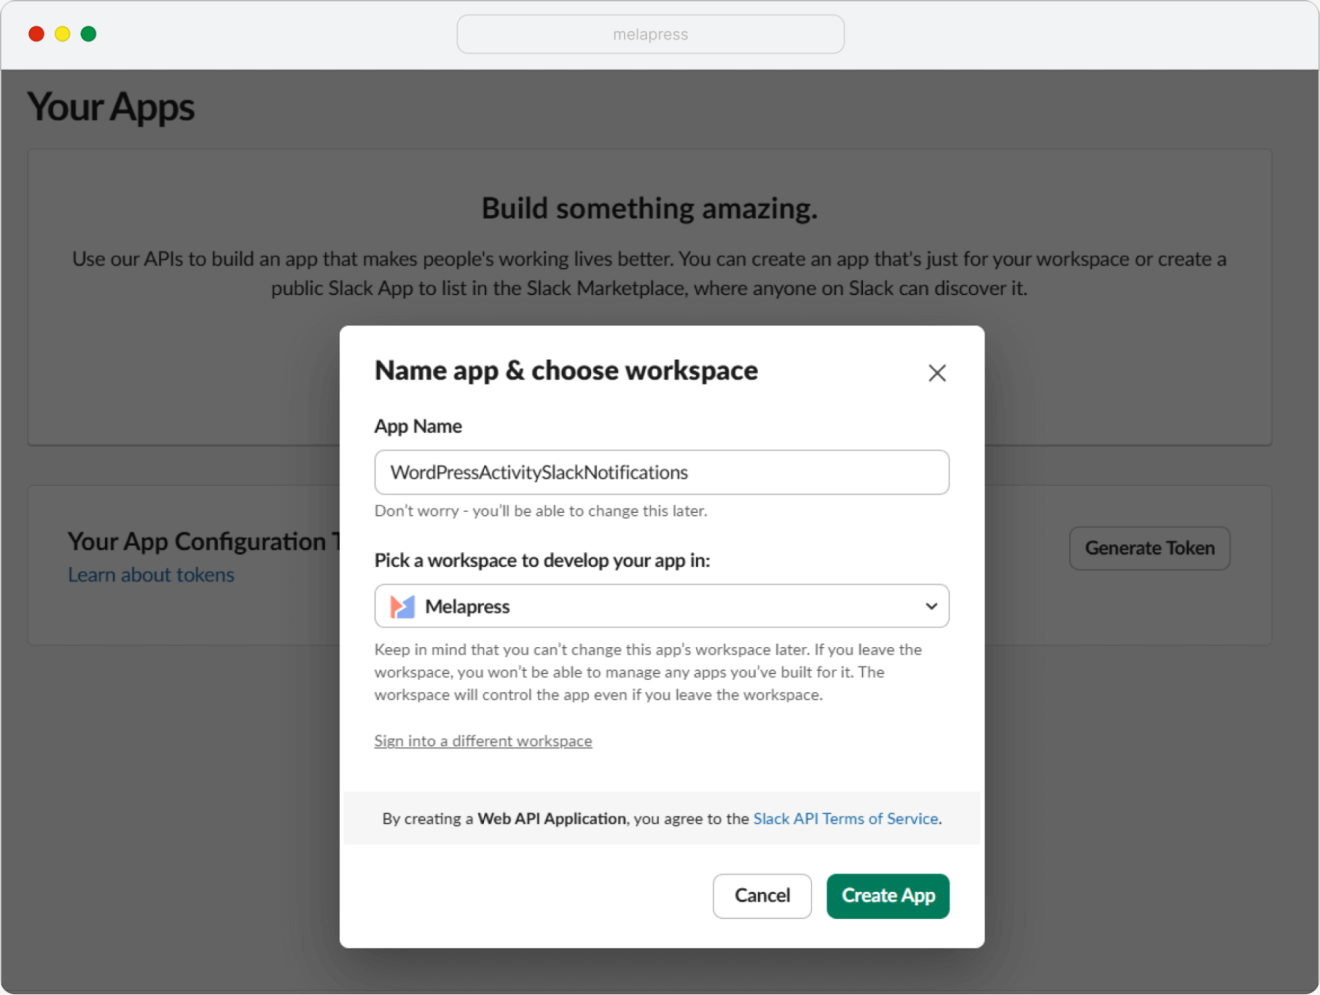1320x995 pixels.
Task: Click the 'Pick a workspace to develop your app in' label
Action: pyautogui.click(x=542, y=560)
